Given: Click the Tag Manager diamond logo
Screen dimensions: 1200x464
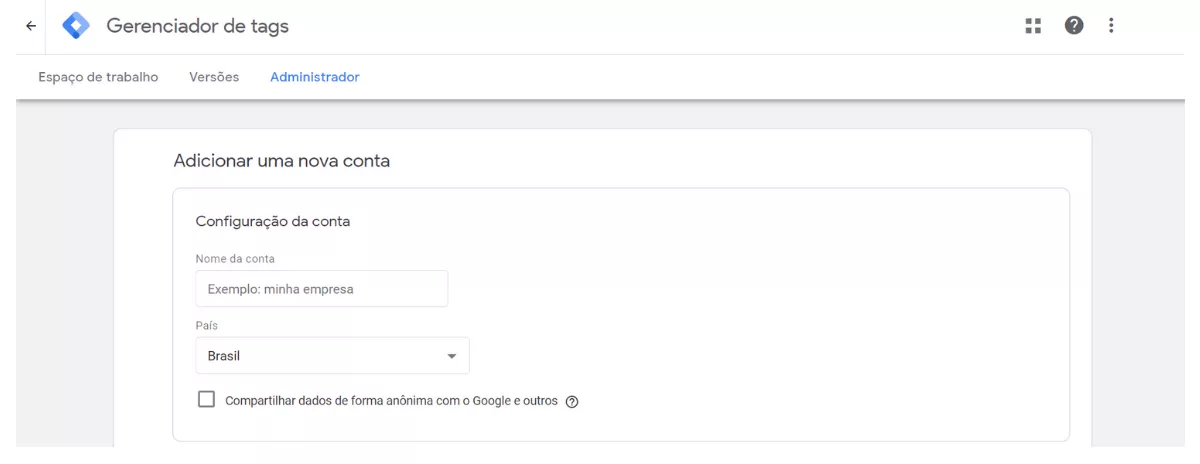Looking at the screenshot, I should pos(76,26).
